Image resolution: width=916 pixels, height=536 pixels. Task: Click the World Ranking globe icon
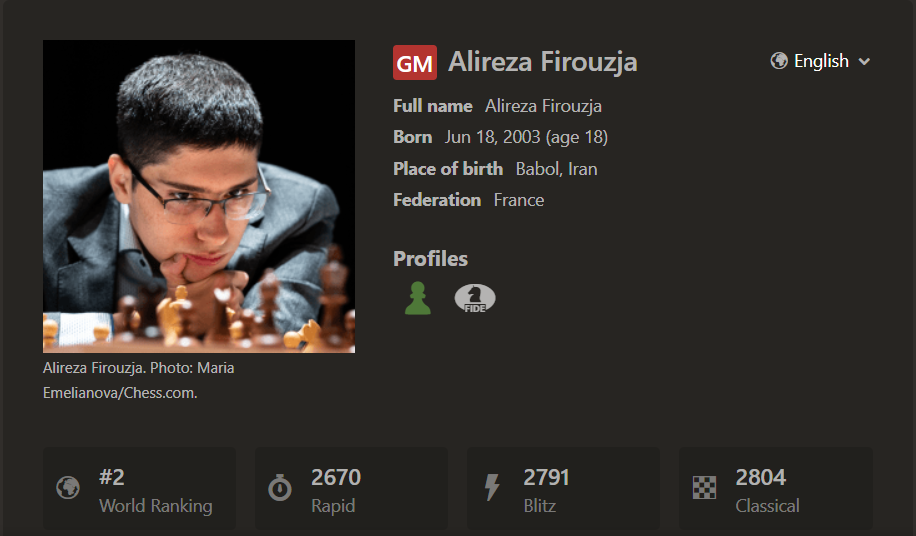point(68,488)
